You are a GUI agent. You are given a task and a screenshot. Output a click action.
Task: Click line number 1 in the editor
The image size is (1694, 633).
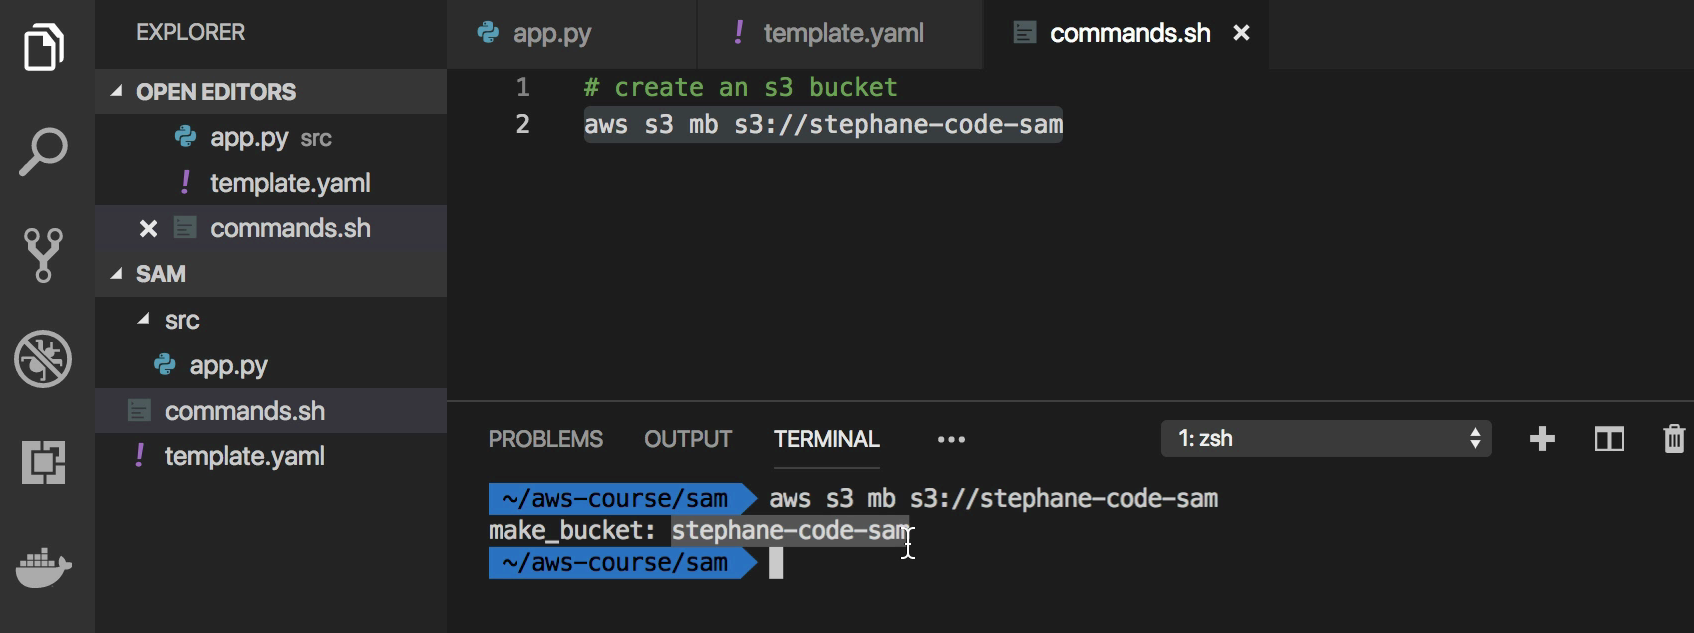coord(522,87)
